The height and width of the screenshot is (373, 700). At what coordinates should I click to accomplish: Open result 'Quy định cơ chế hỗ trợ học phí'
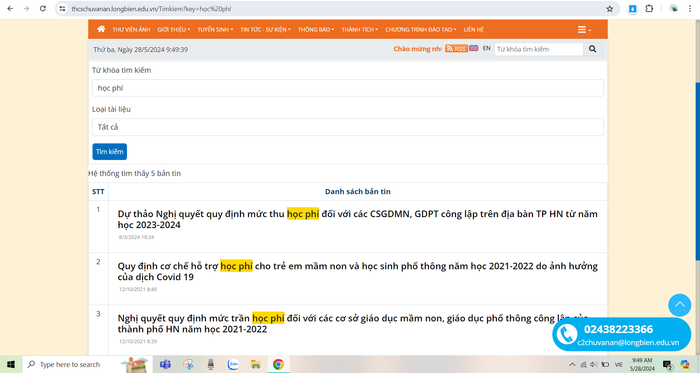pyautogui.click(x=358, y=271)
